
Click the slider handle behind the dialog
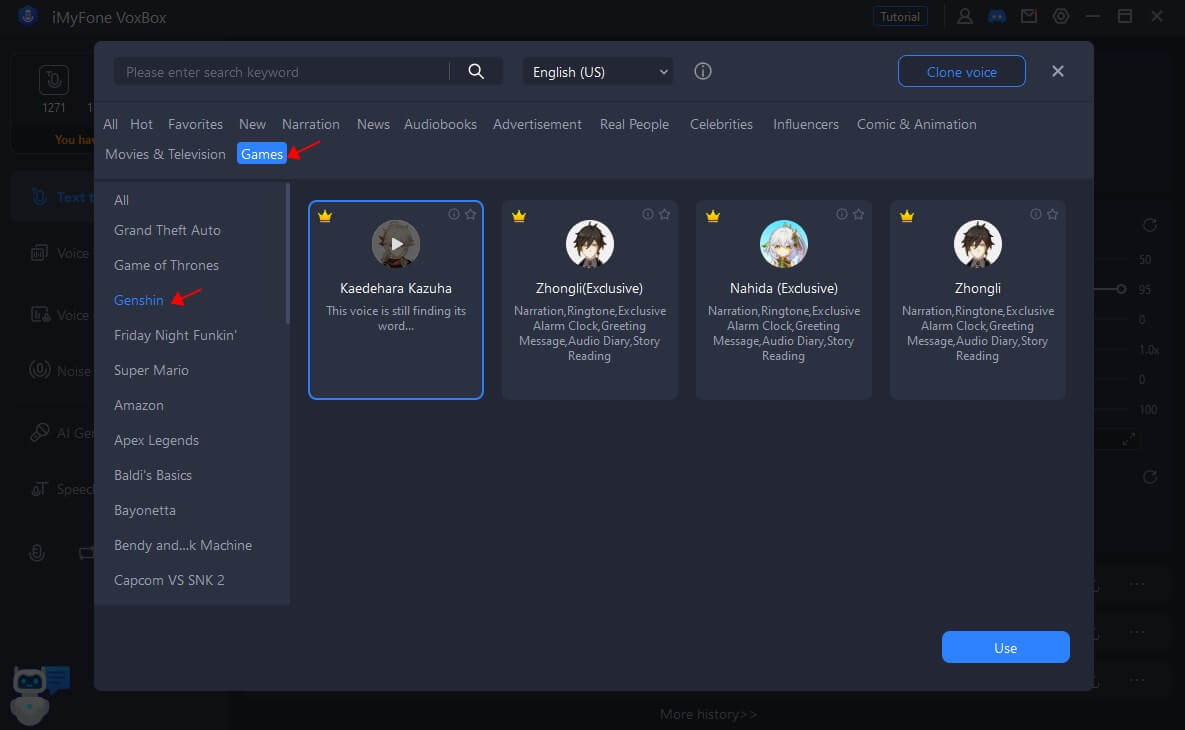[x=1121, y=289]
